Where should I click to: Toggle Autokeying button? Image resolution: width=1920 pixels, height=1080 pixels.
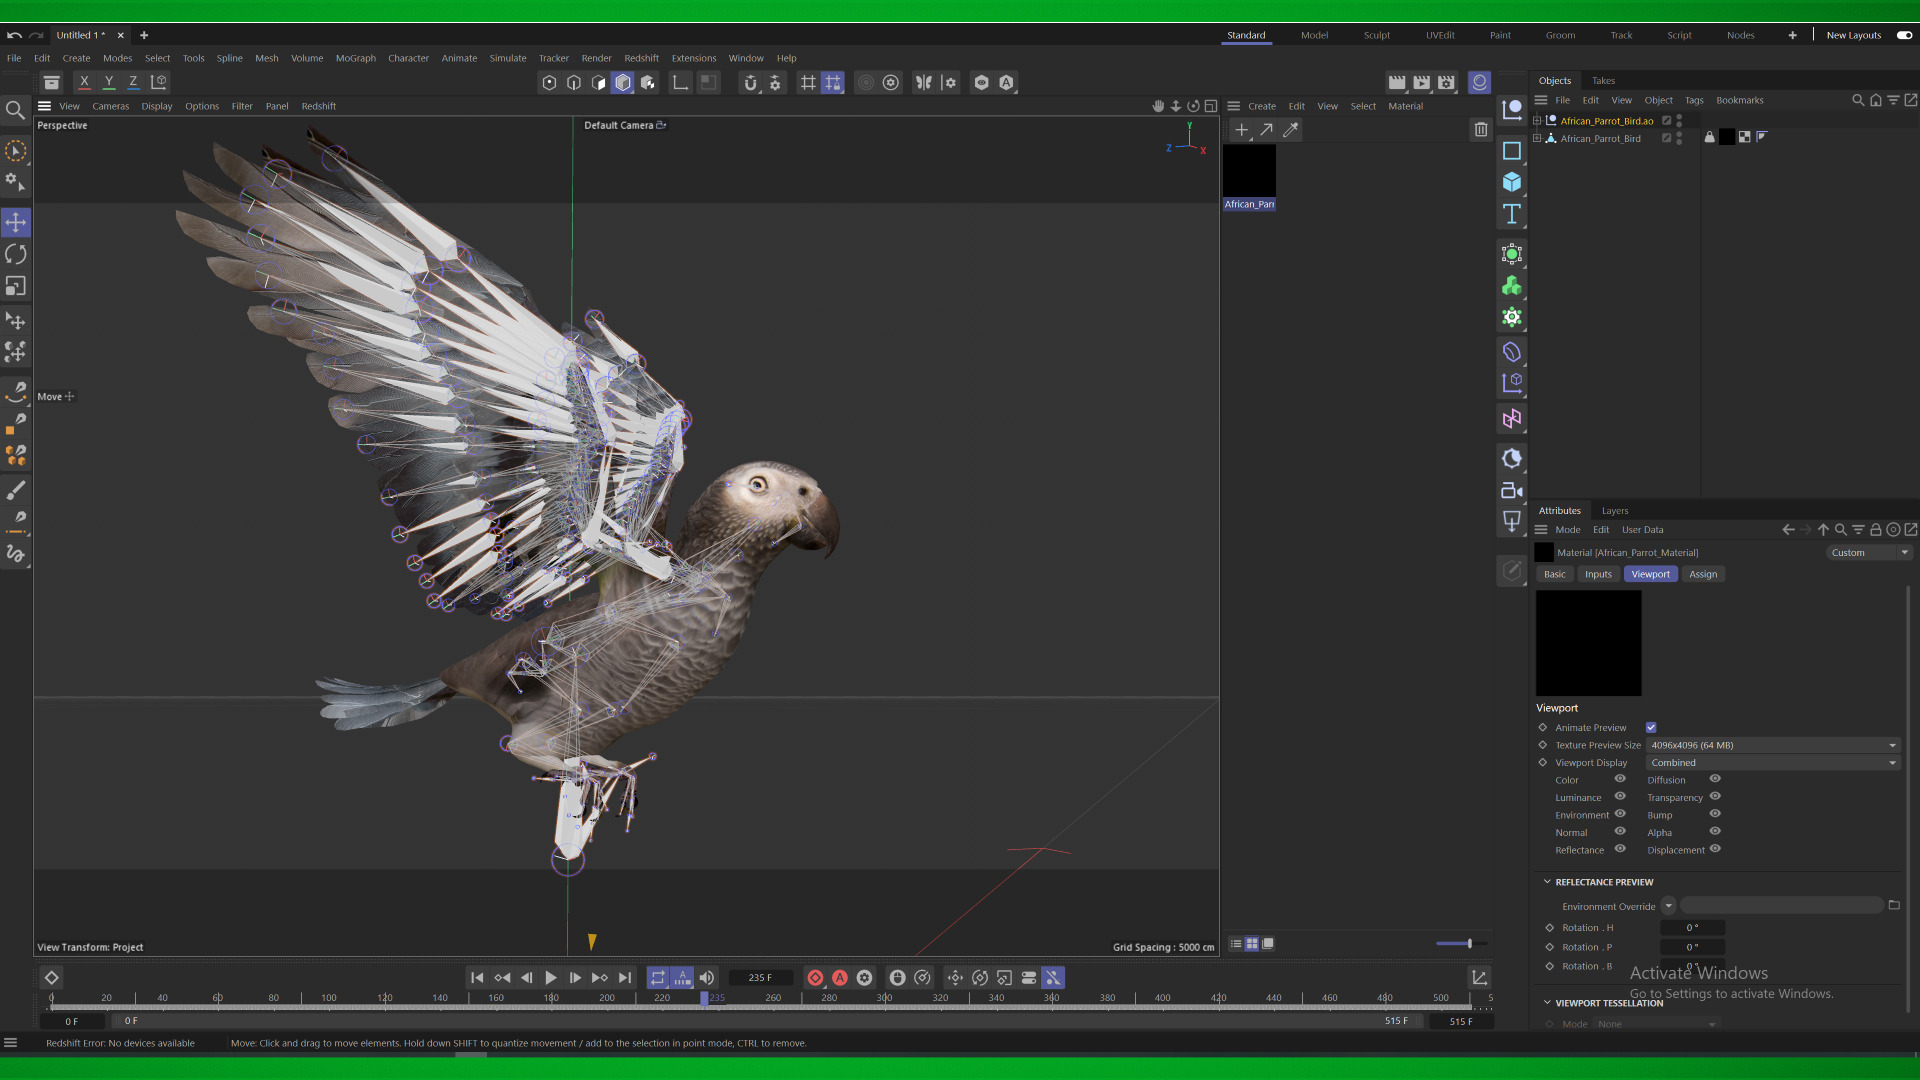tap(840, 977)
